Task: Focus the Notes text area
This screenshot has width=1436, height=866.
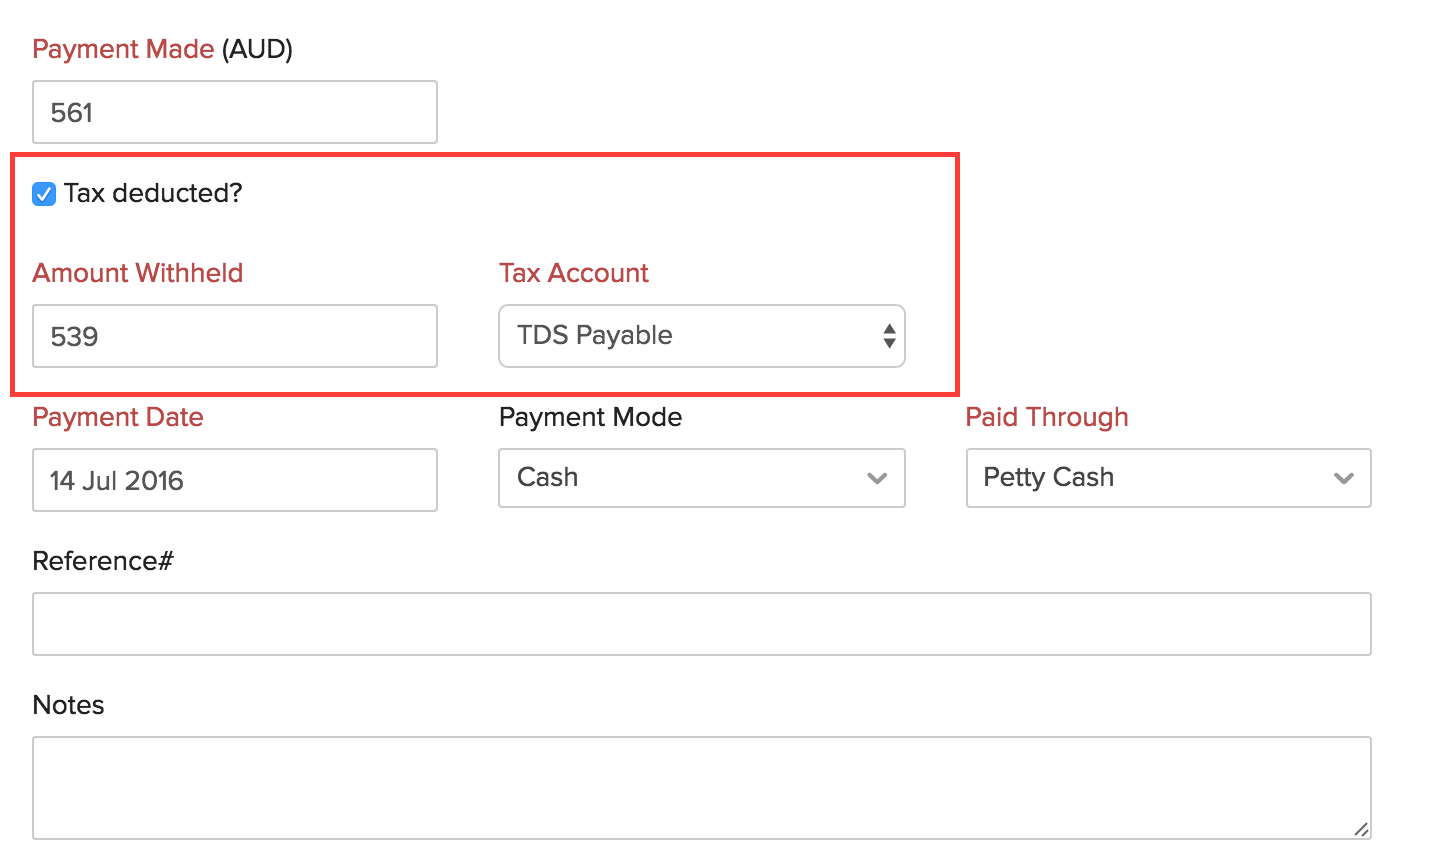Action: point(701,788)
